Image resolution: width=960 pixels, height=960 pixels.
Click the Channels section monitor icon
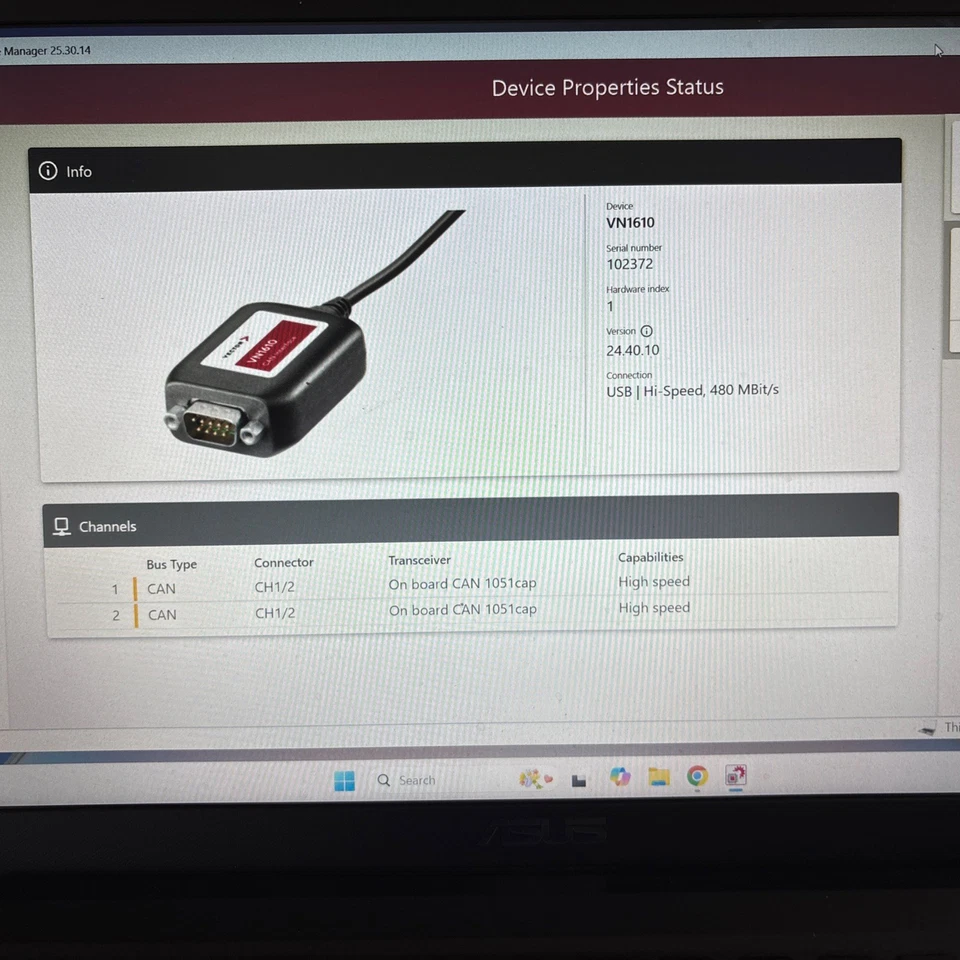point(62,525)
